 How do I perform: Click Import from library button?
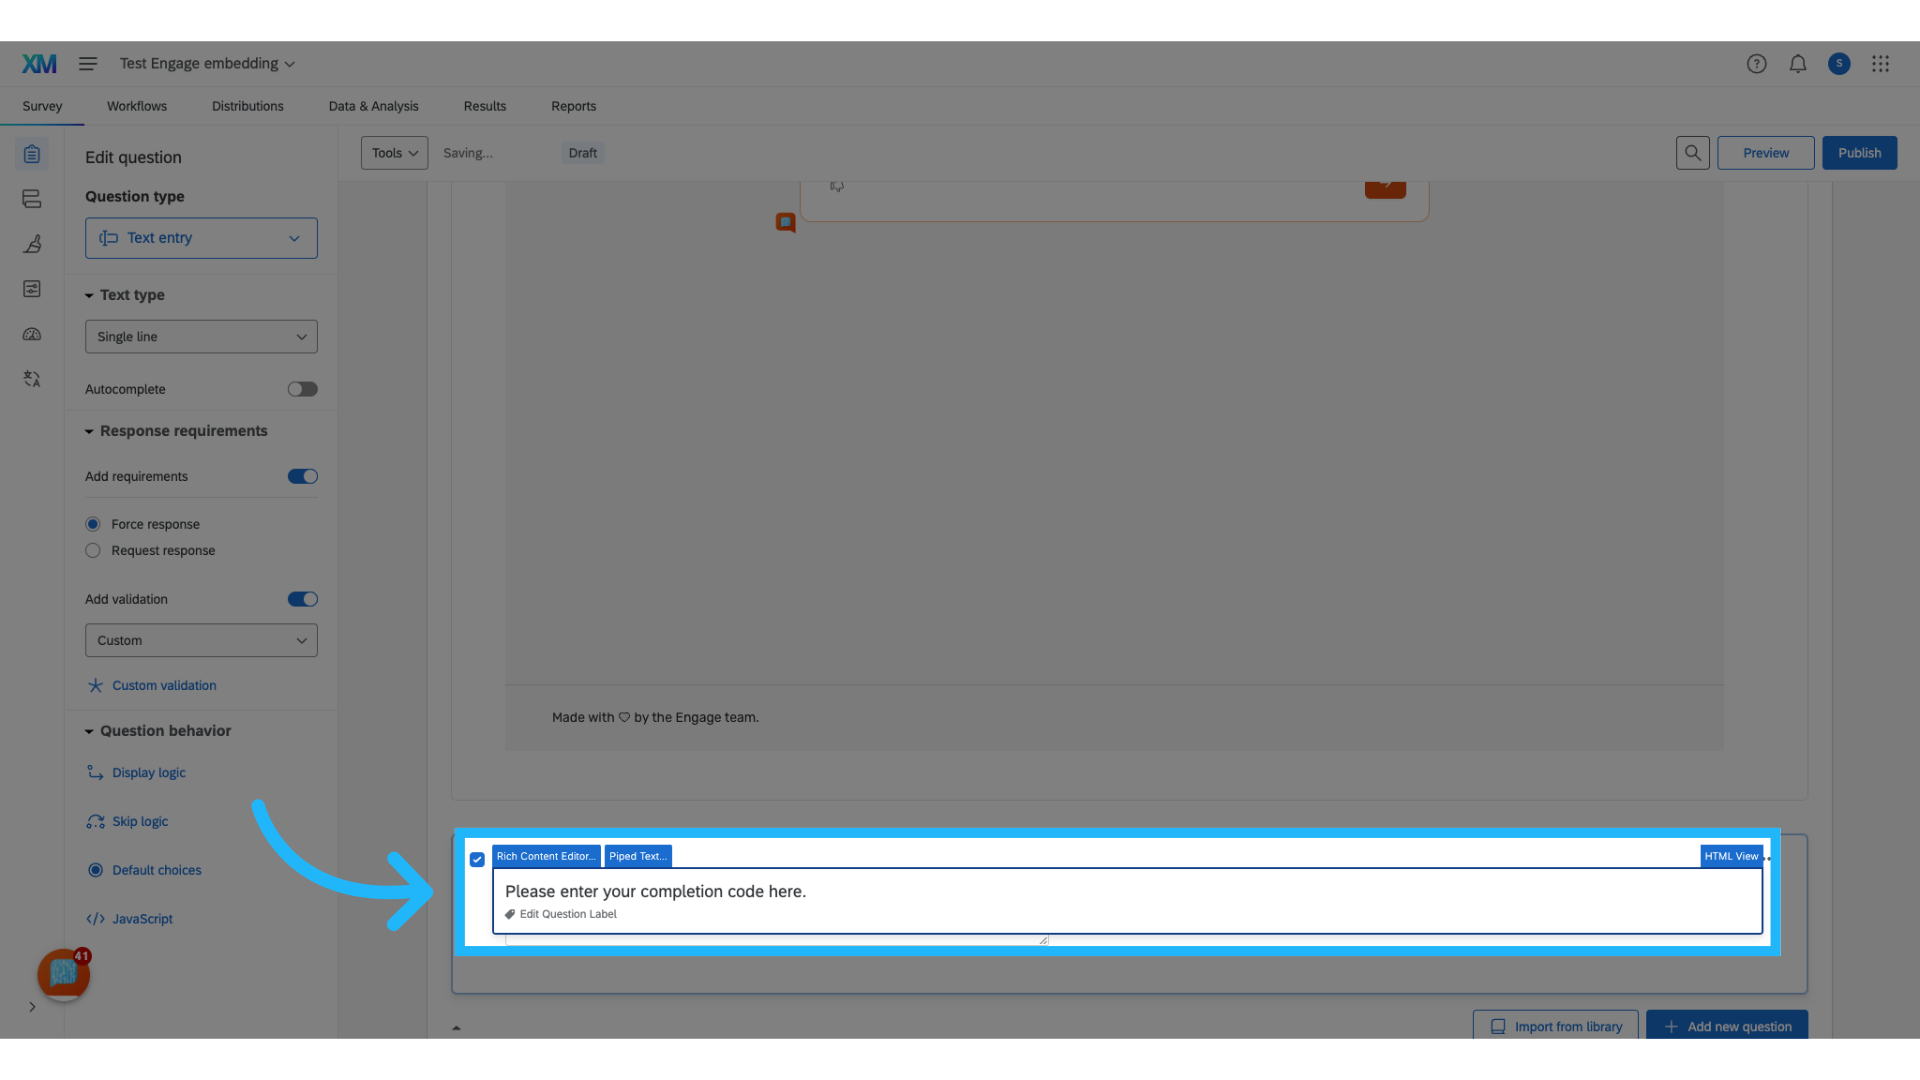click(x=1555, y=1026)
